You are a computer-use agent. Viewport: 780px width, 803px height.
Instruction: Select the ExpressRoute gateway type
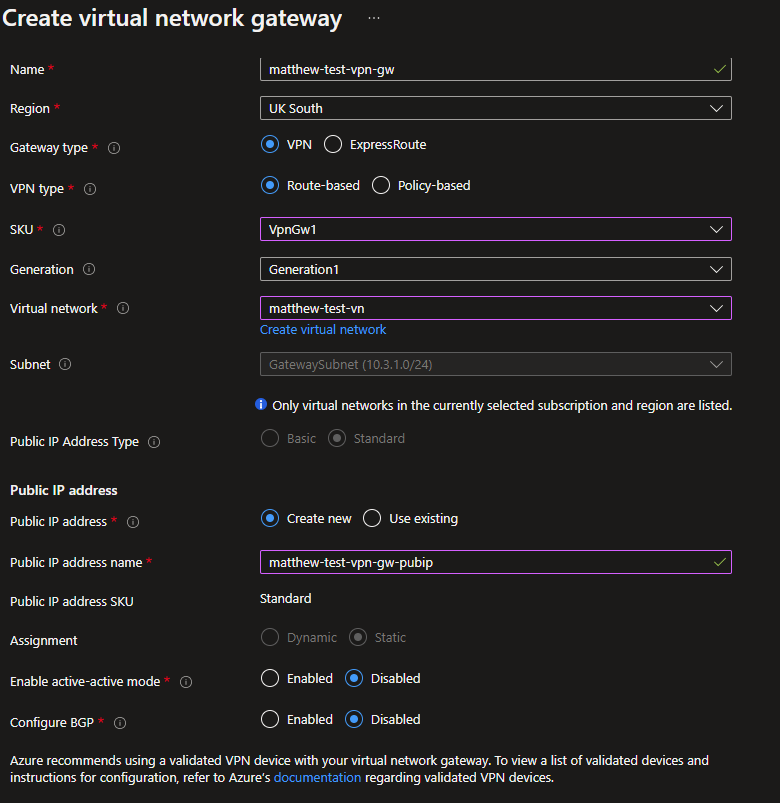pyautogui.click(x=333, y=144)
